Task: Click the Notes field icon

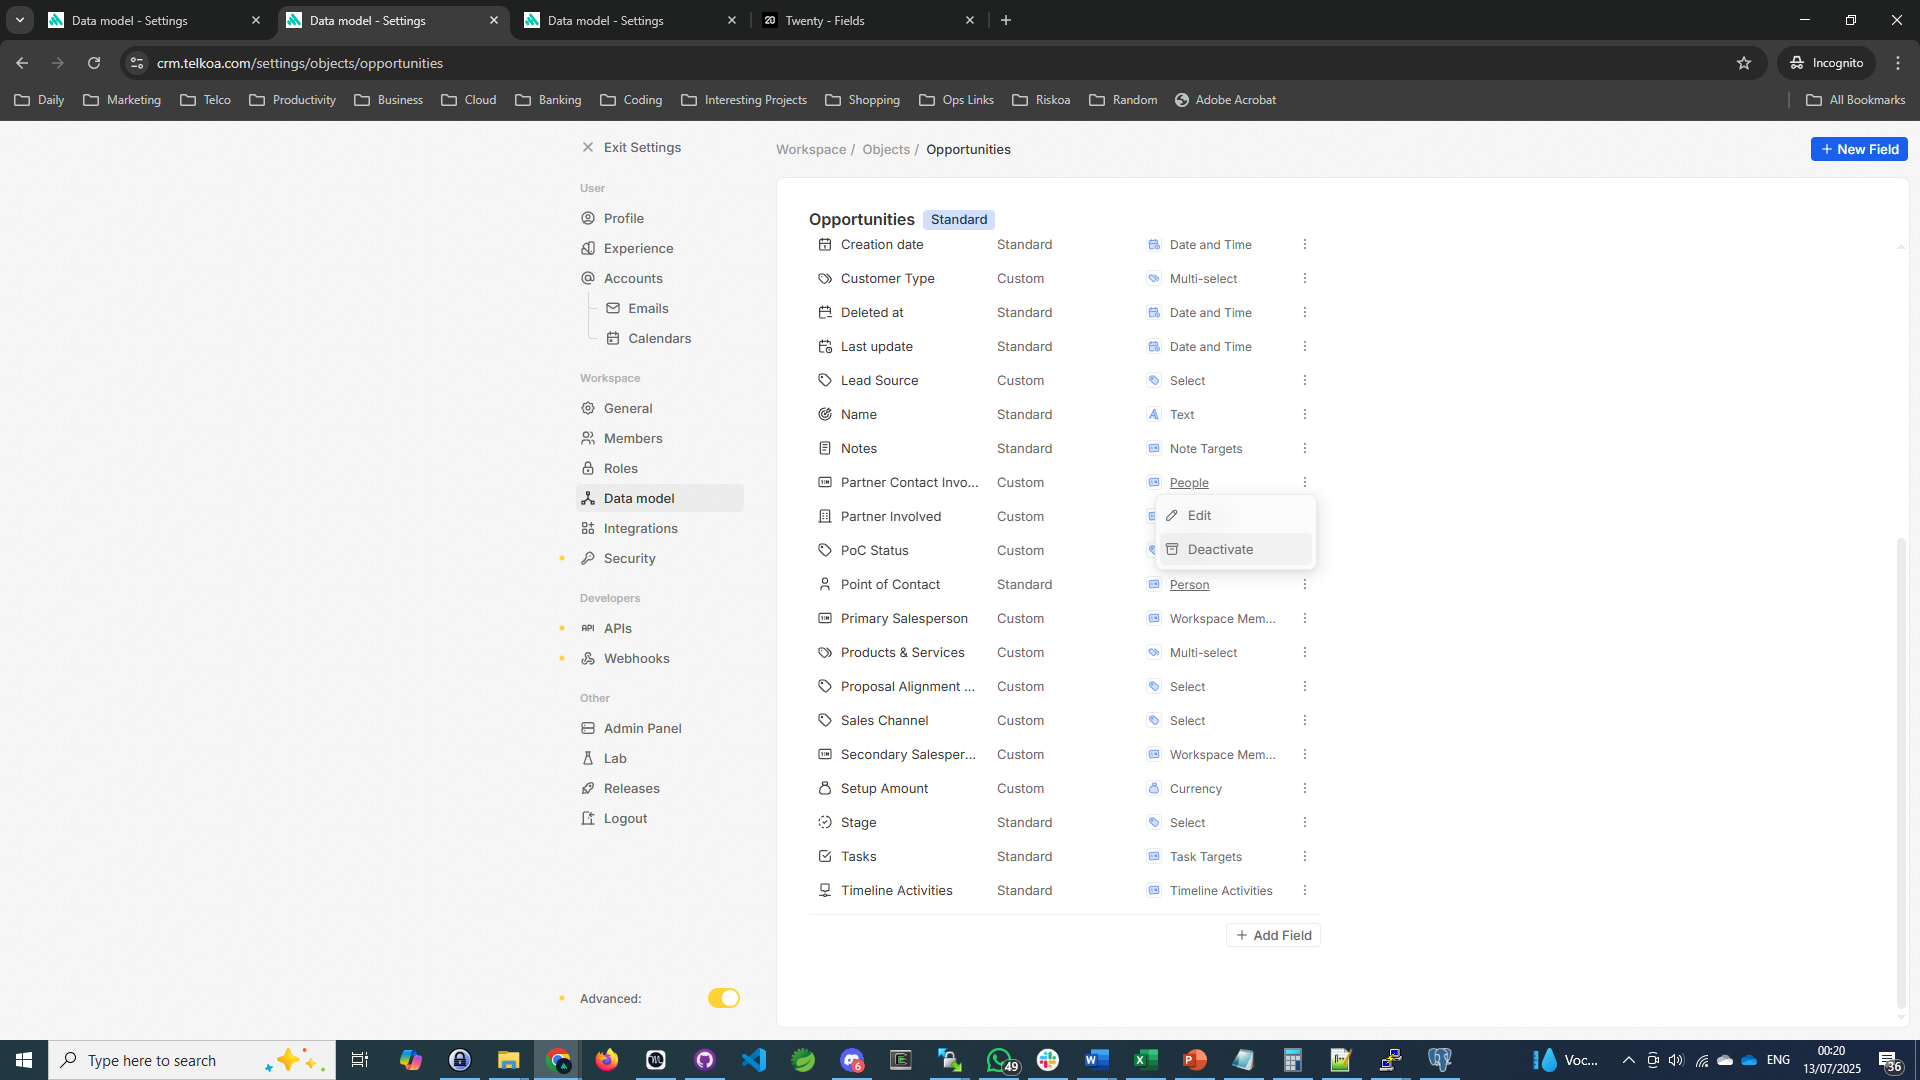Action: (x=825, y=448)
